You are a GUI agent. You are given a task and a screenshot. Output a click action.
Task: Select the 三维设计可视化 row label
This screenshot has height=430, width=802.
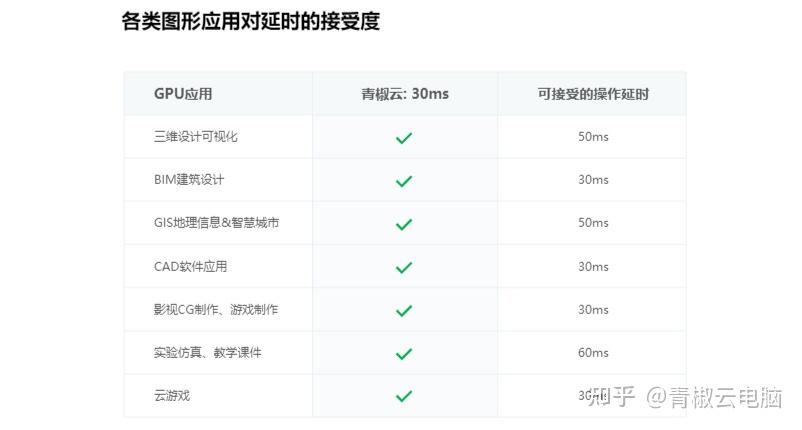point(195,137)
